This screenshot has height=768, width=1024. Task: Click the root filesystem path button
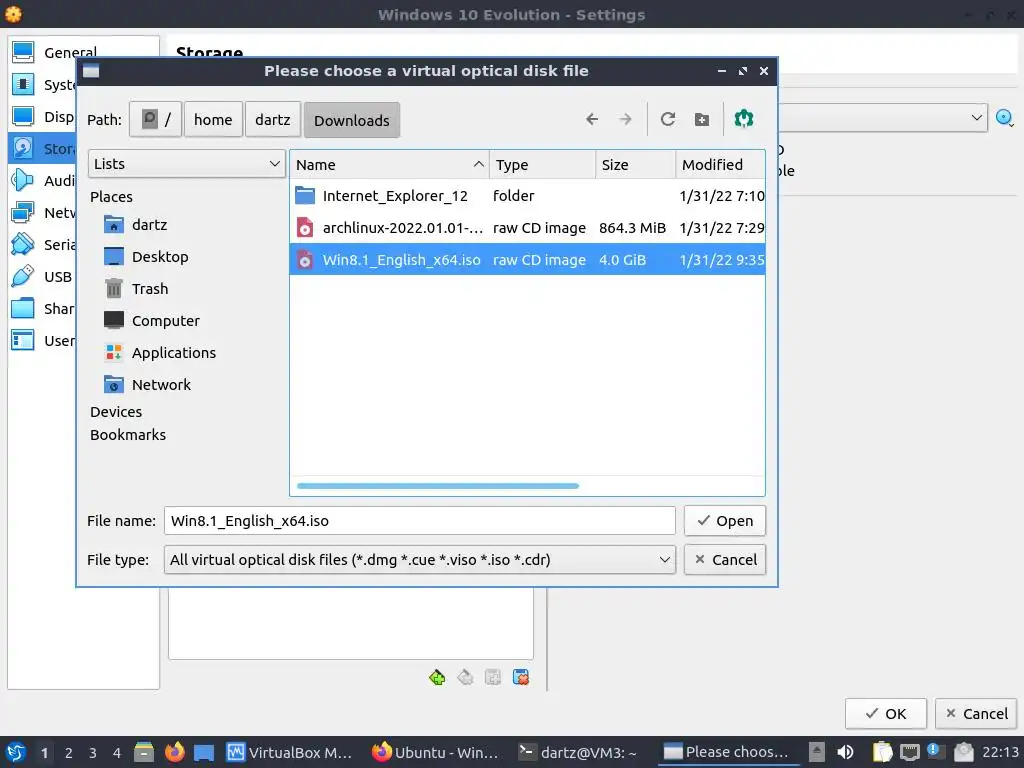tap(155, 120)
